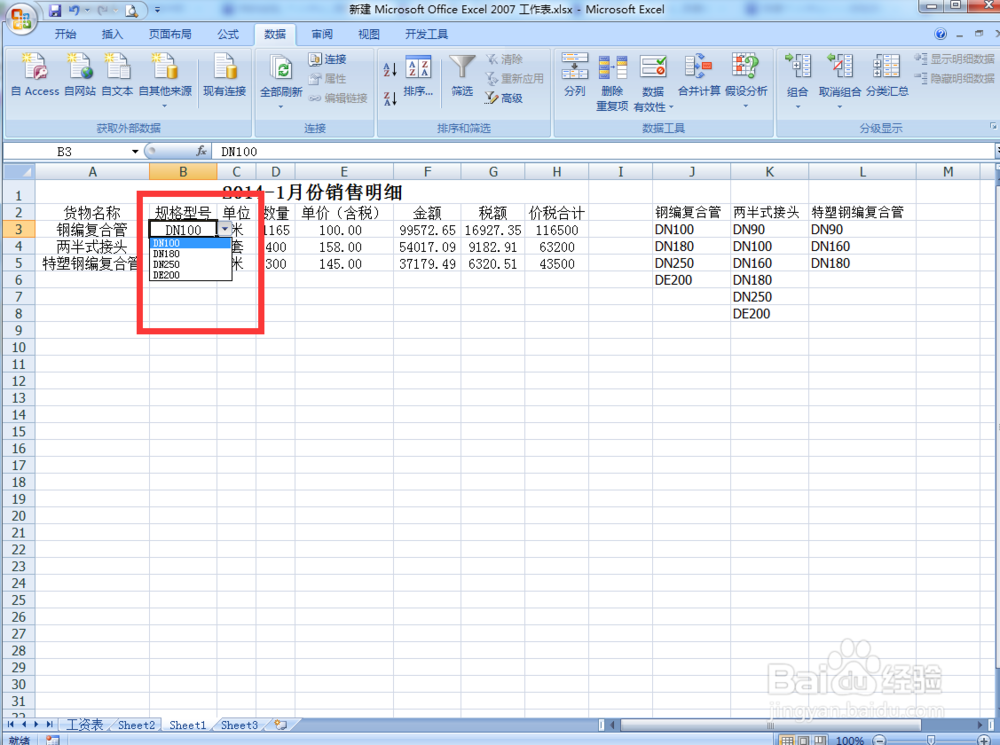1000x745 pixels.
Task: Select cell with value 6320.51
Action: tap(492, 263)
